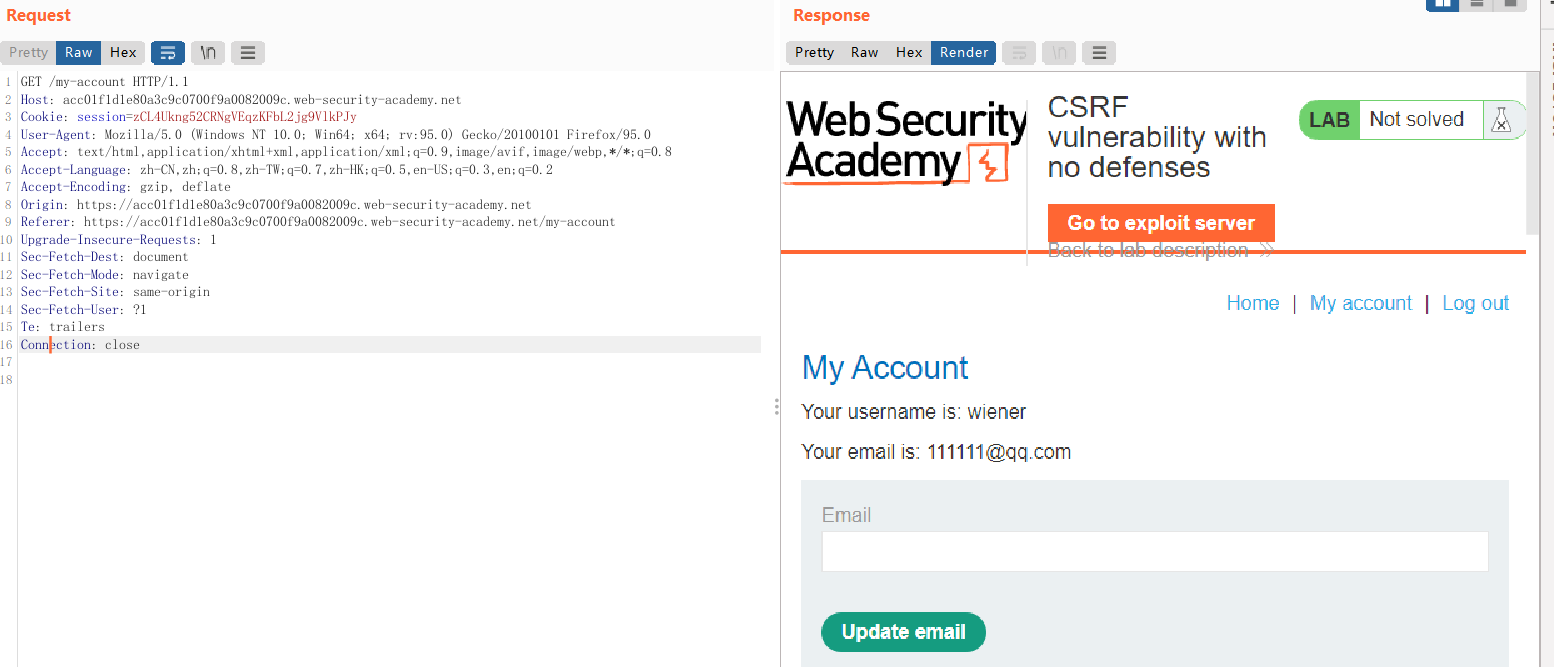This screenshot has width=1554, height=667.
Task: Open Response panel hamburger options menu
Action: pyautogui.click(x=1098, y=53)
